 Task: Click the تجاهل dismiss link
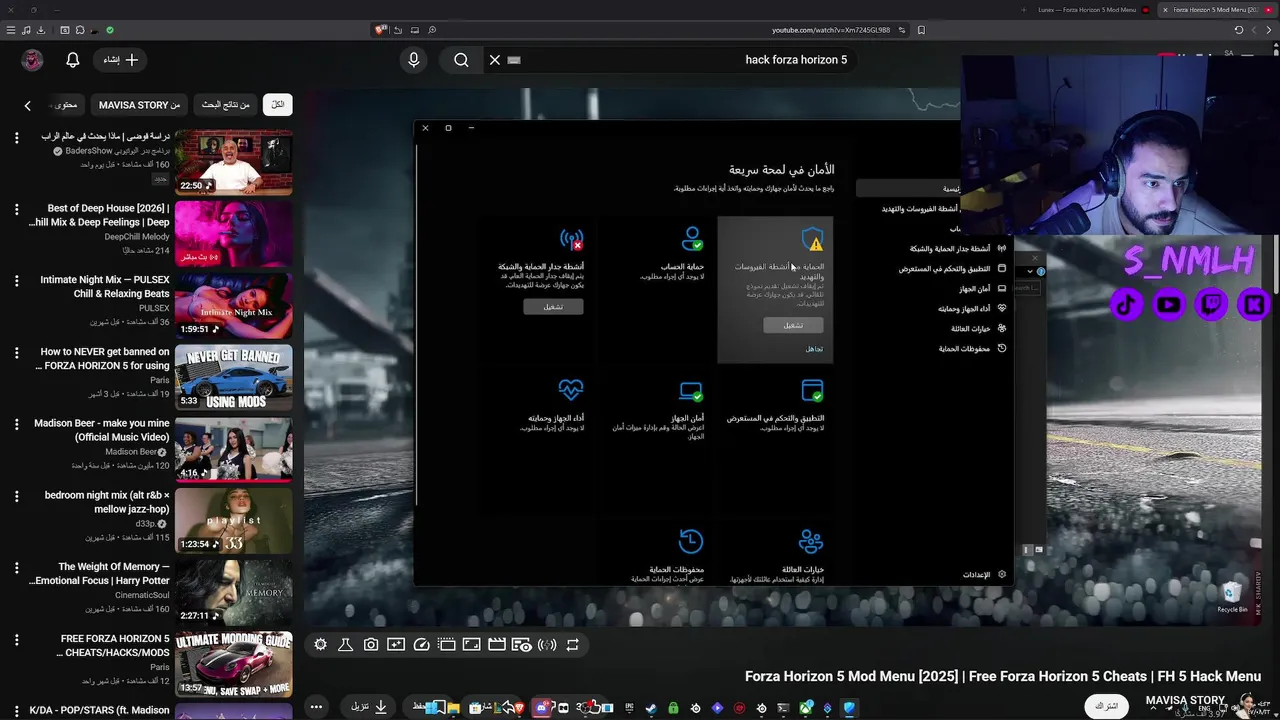[814, 349]
